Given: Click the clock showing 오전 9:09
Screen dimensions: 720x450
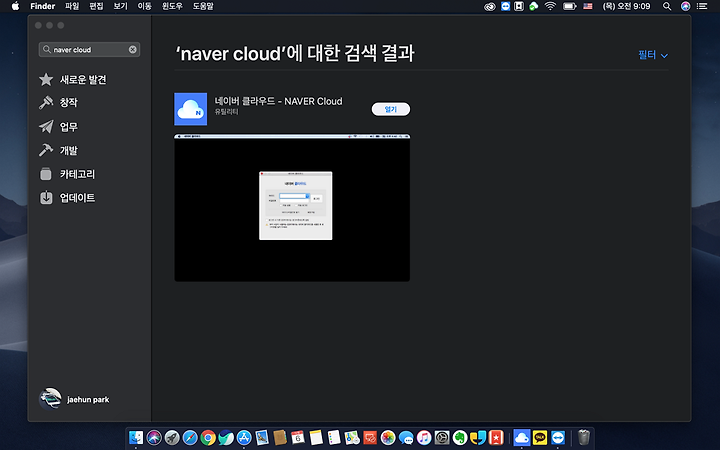Looking at the screenshot, I should [x=626, y=6].
